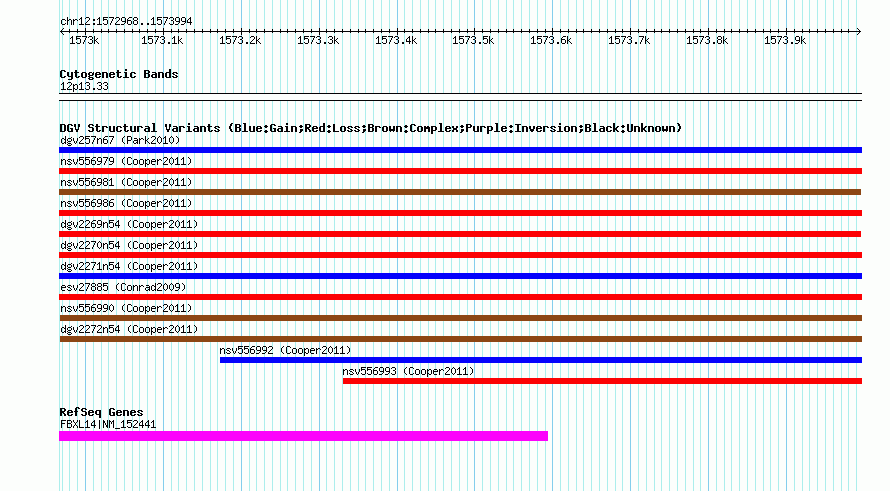Click the red dgv2269n54 variant bar

point(460,234)
